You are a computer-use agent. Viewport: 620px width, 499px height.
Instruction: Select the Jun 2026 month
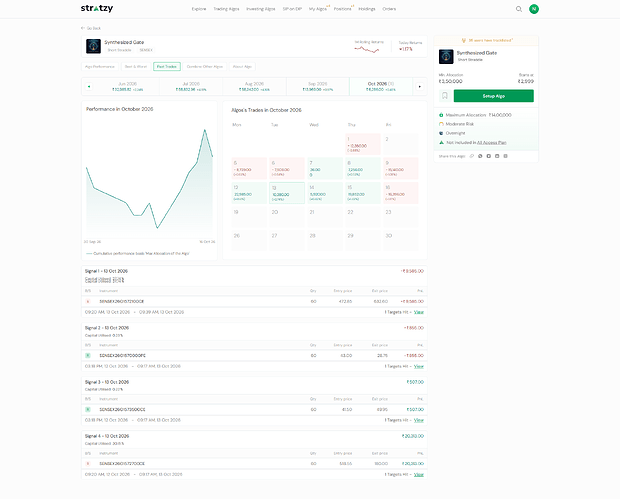pos(128,86)
